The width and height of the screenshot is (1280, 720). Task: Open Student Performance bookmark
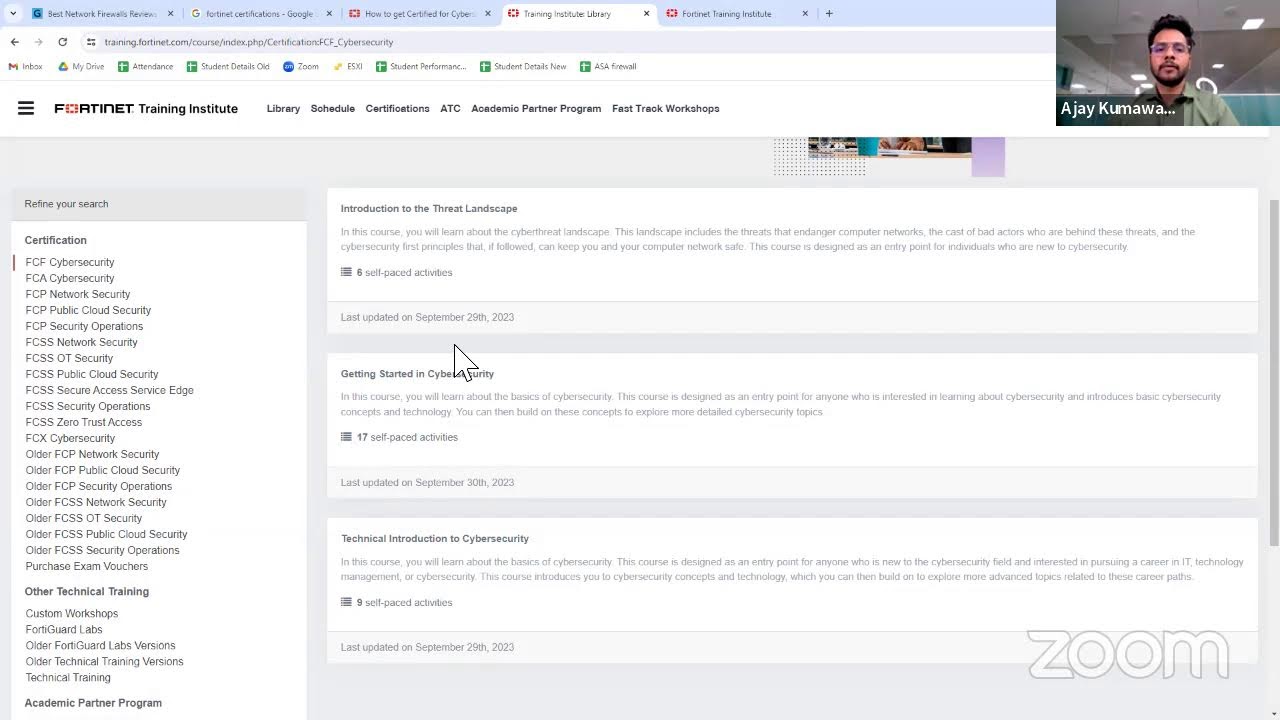point(421,66)
